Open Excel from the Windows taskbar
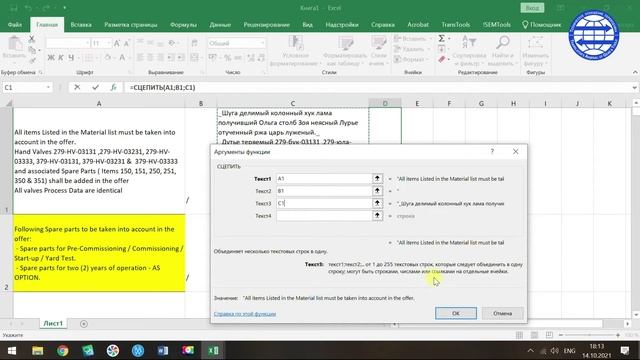This screenshot has height=360, width=640. [x=213, y=350]
